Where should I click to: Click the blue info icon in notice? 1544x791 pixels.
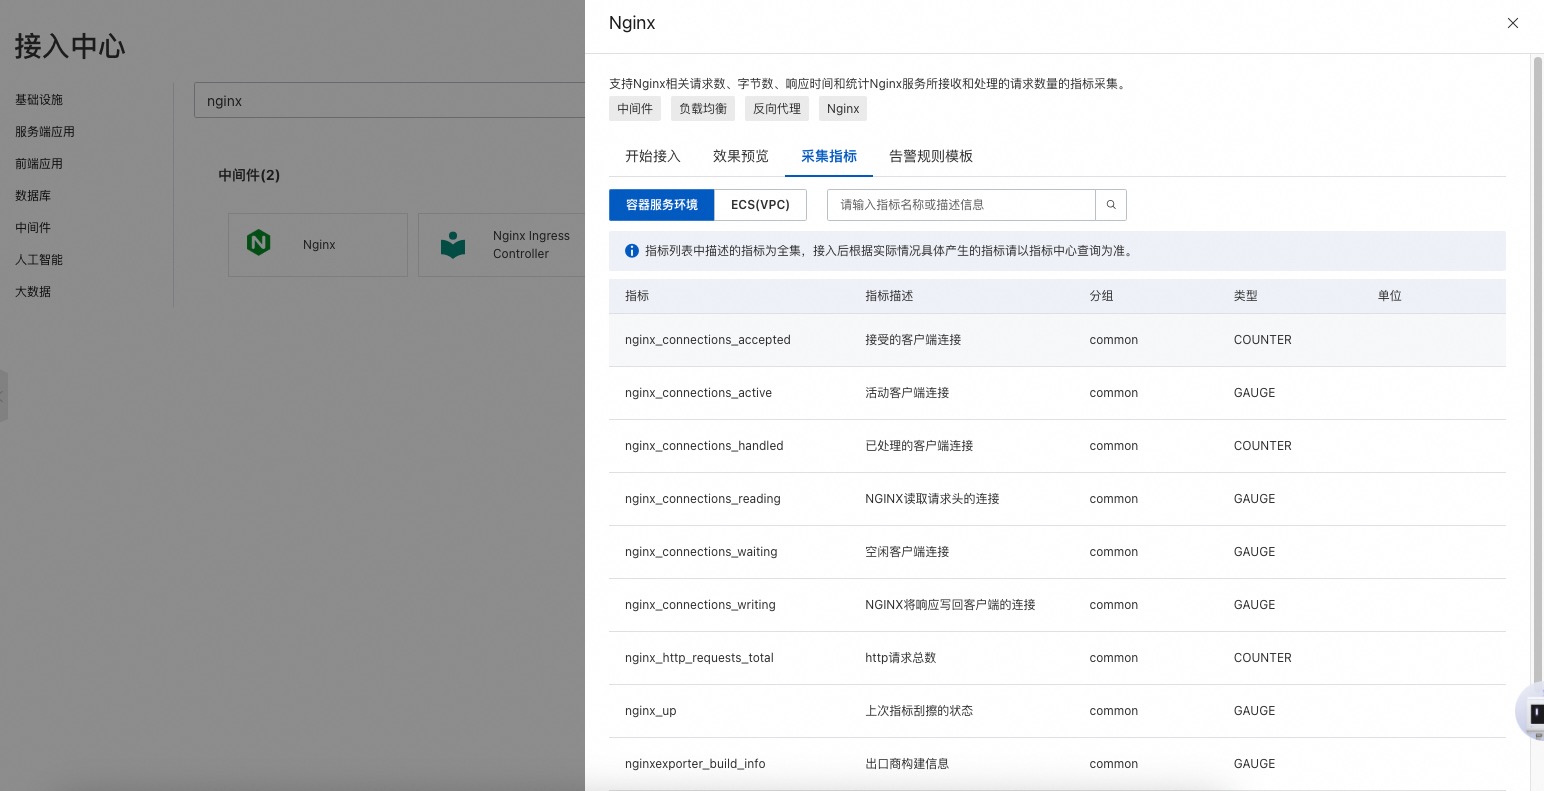tap(631, 251)
